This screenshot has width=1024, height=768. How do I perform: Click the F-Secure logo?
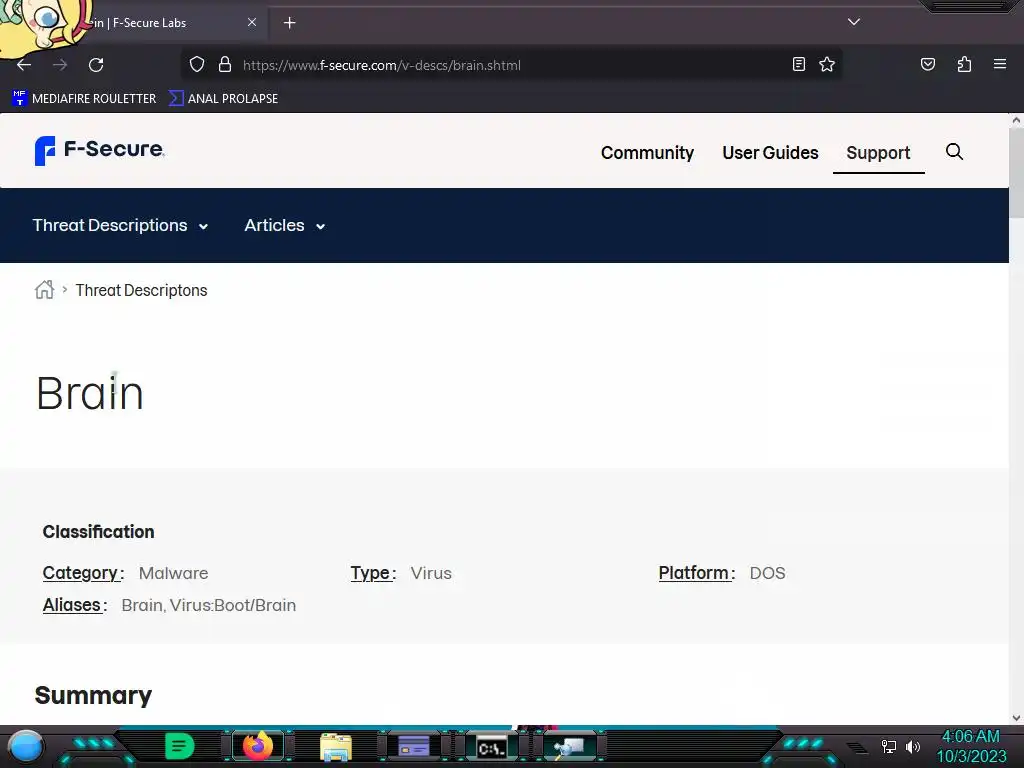[99, 150]
